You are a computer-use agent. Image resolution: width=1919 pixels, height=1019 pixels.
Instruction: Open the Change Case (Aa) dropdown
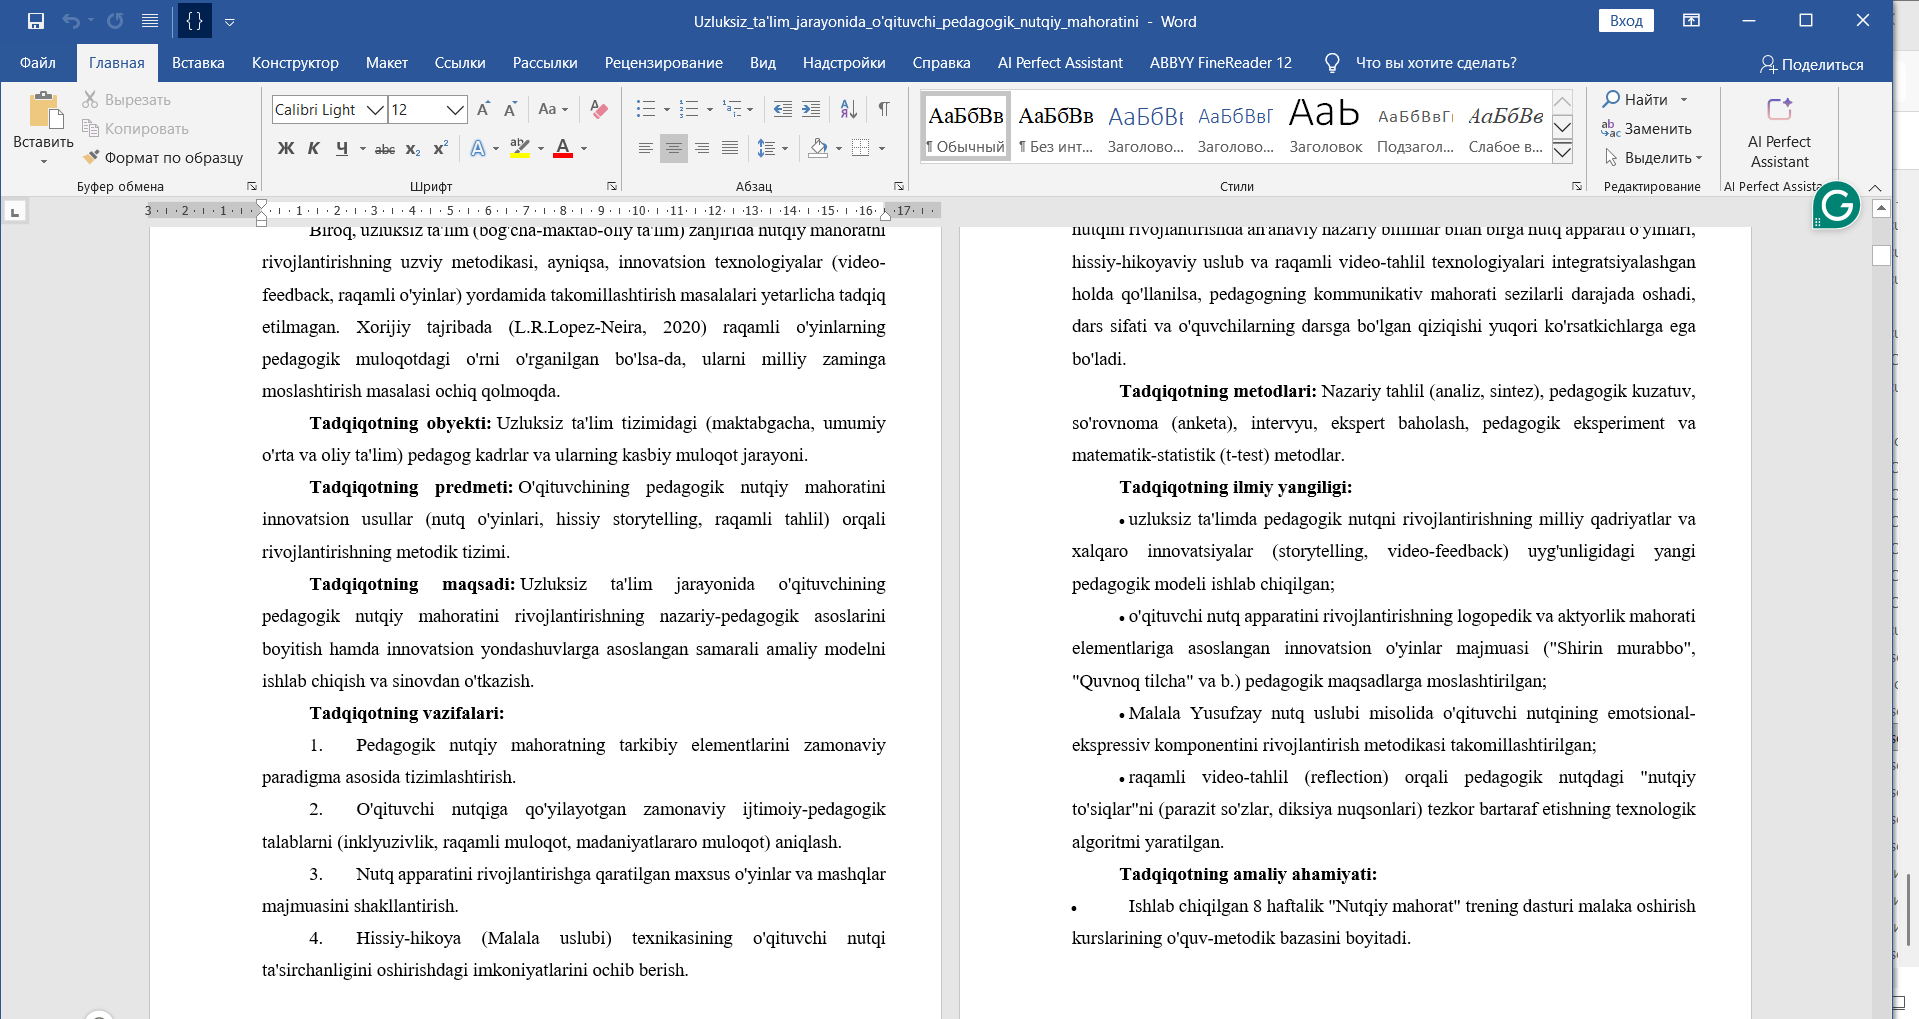tap(553, 109)
